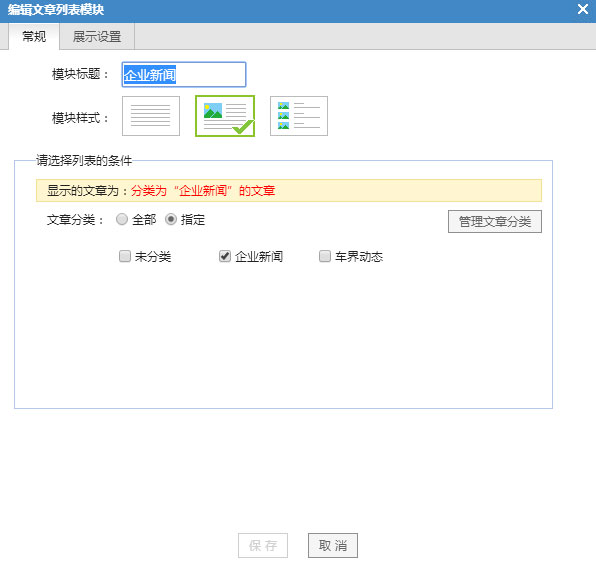Uncheck the 企业新闻 category checkbox

pos(225,256)
